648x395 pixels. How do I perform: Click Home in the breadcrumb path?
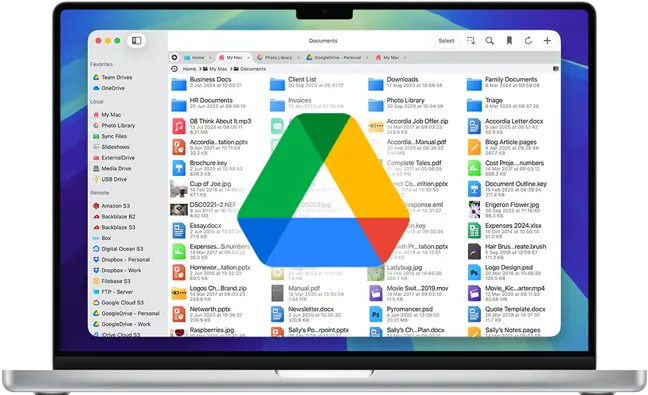tap(189, 69)
